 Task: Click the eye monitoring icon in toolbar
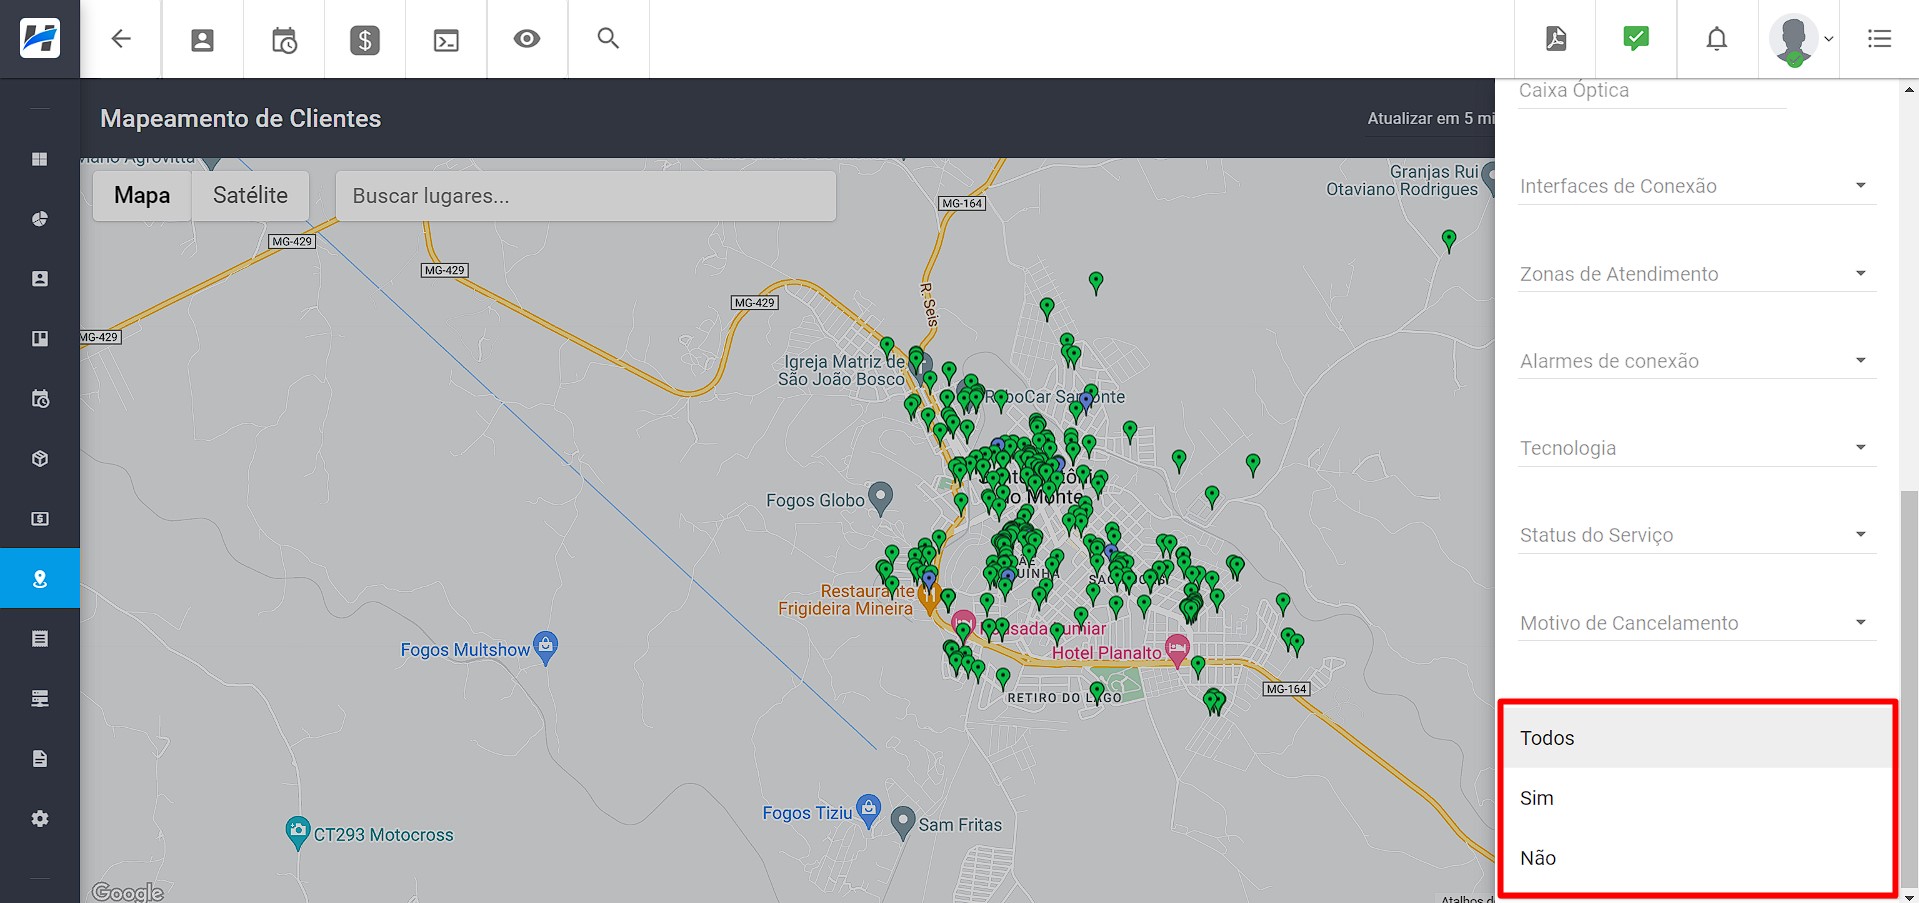click(x=527, y=39)
